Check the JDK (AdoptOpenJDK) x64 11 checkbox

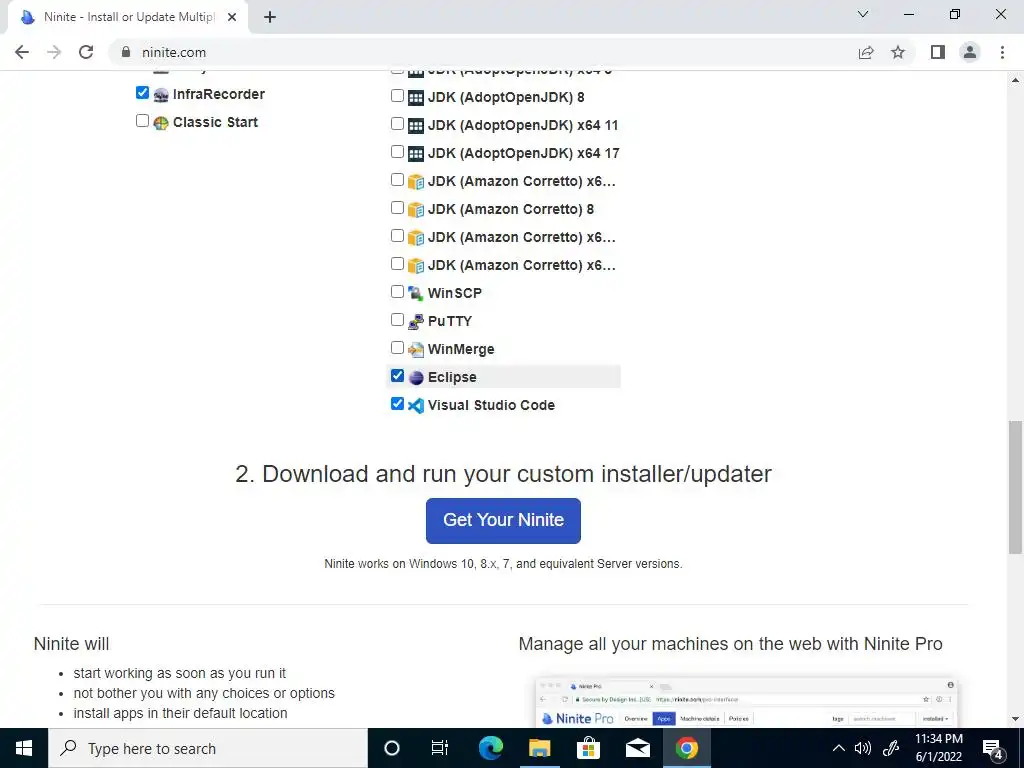click(397, 124)
